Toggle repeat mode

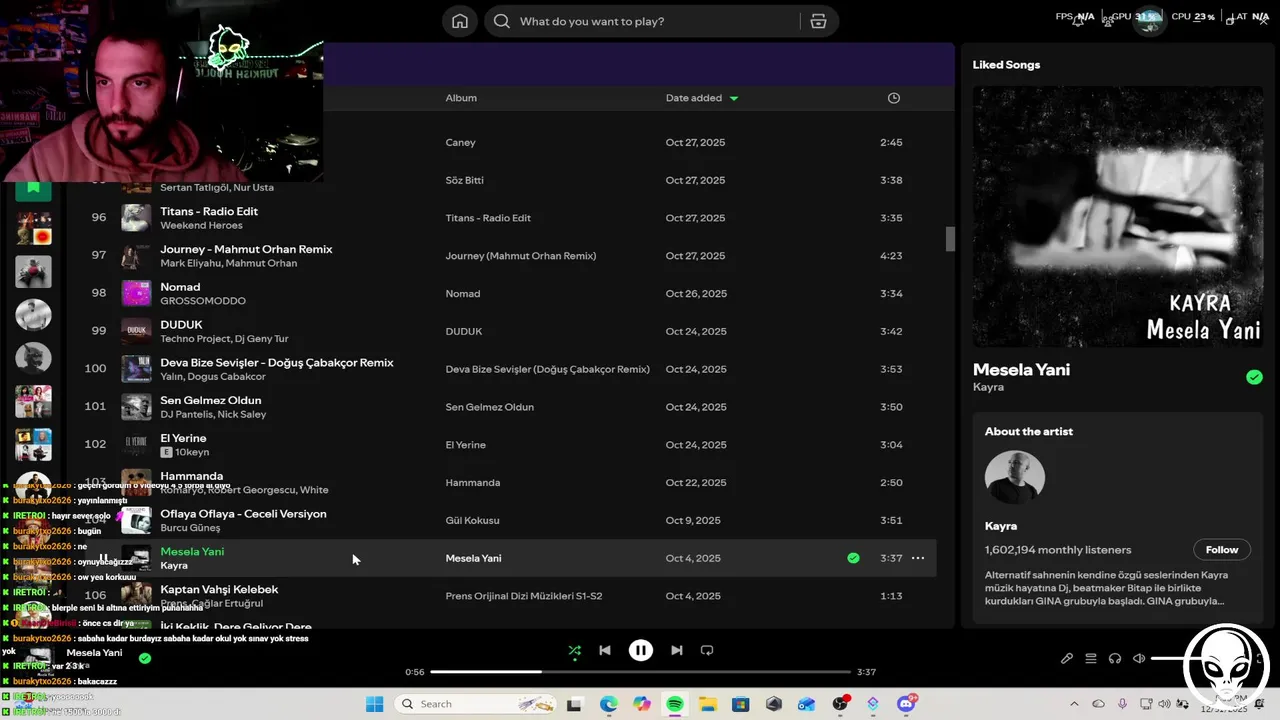(707, 650)
